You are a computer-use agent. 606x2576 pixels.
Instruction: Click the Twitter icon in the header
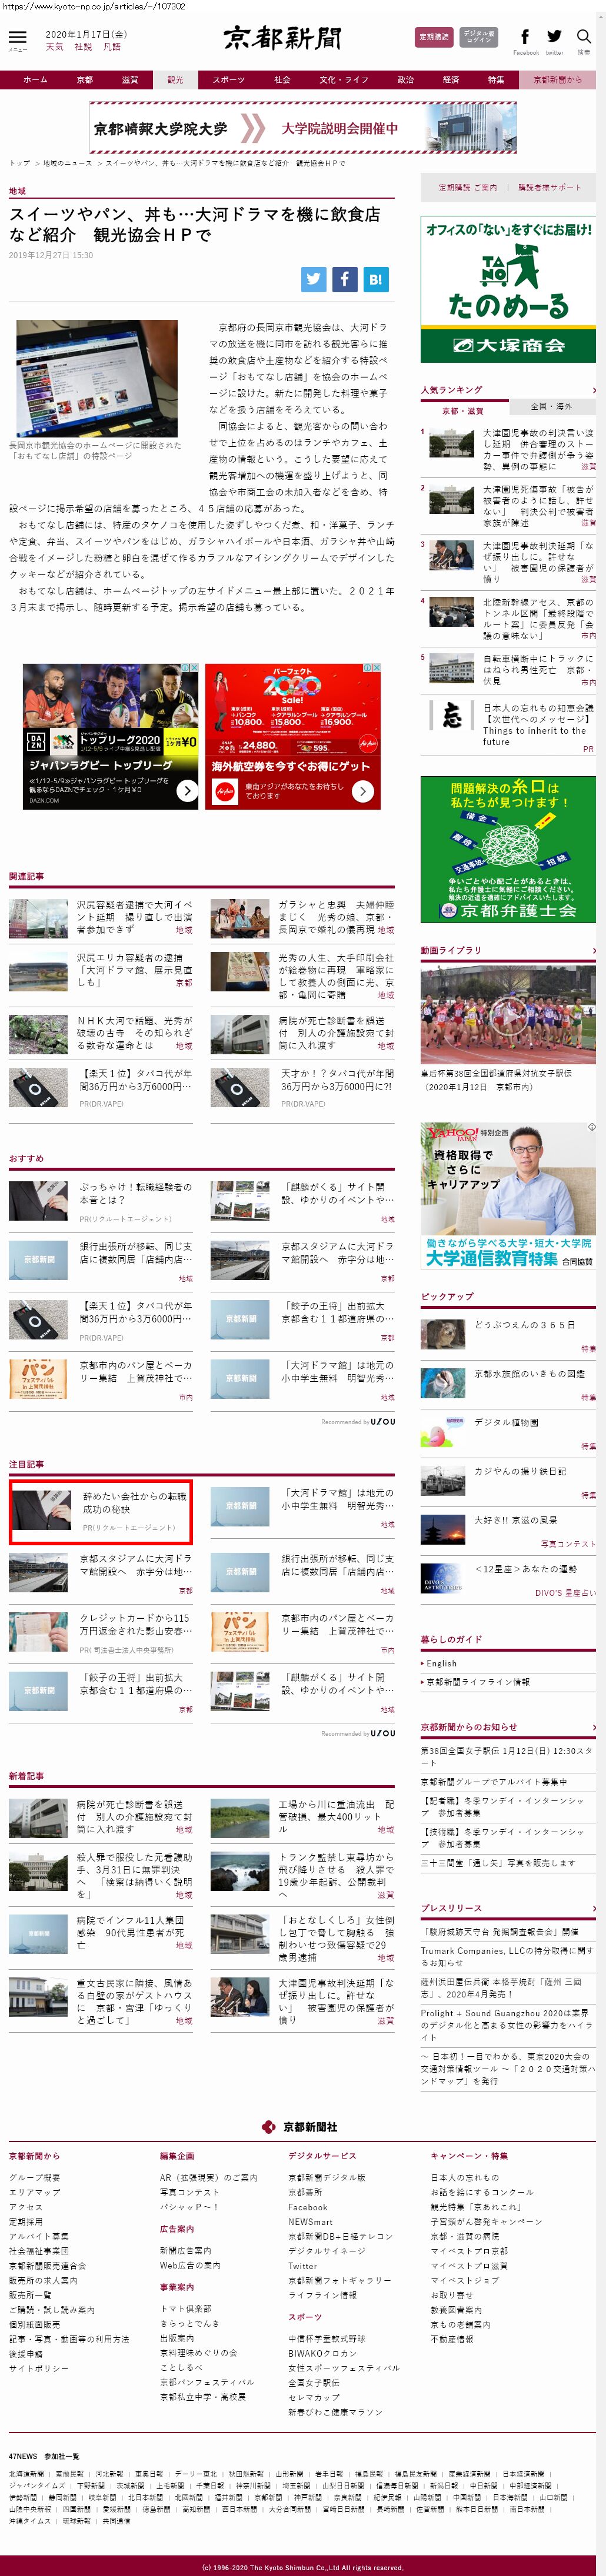coord(554,37)
